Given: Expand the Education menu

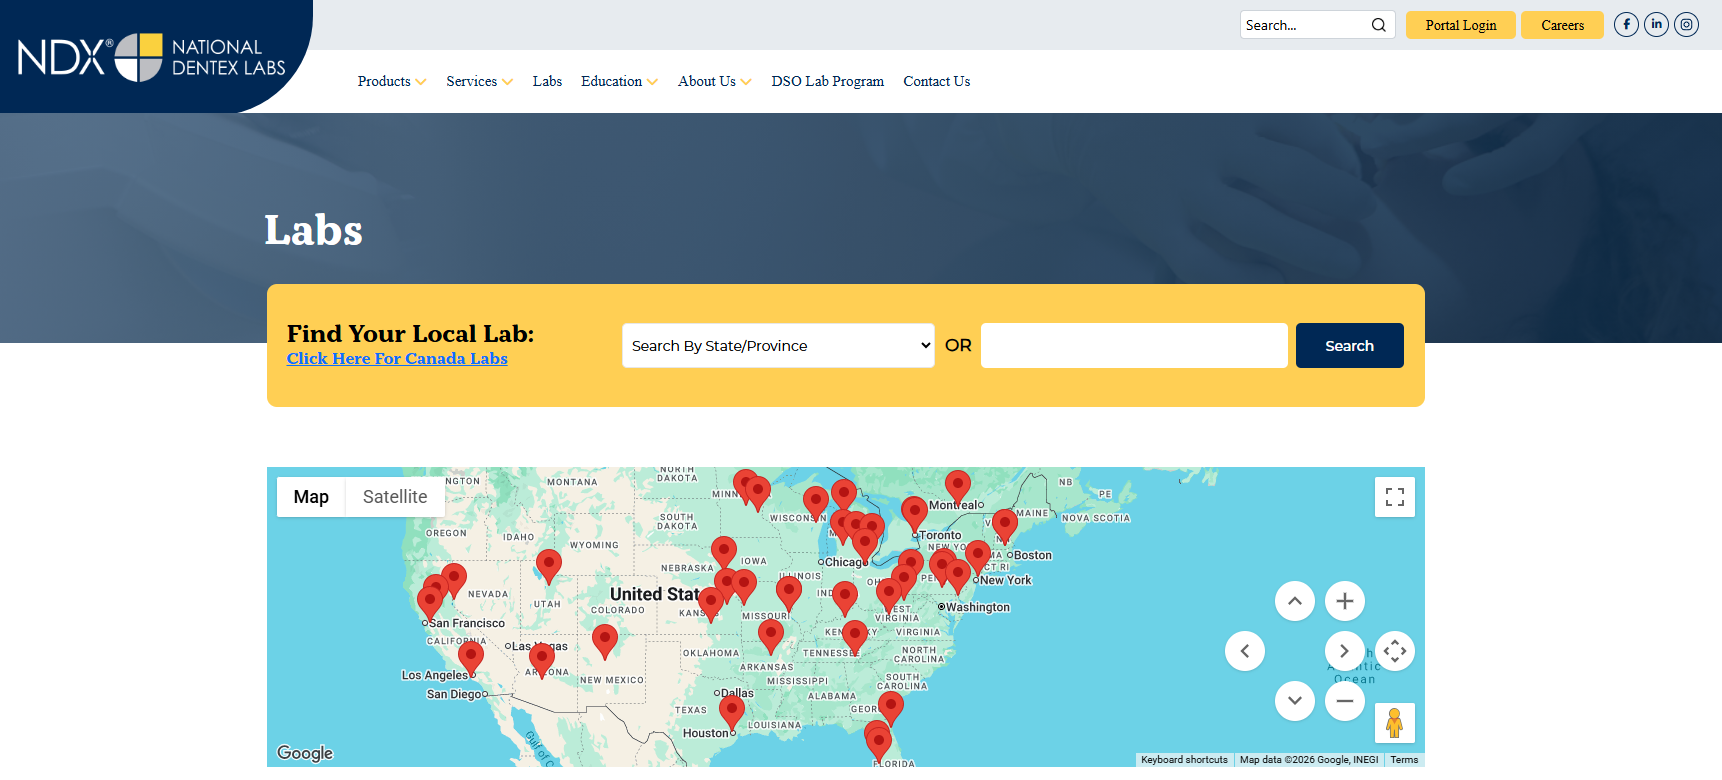Looking at the screenshot, I should 620,81.
